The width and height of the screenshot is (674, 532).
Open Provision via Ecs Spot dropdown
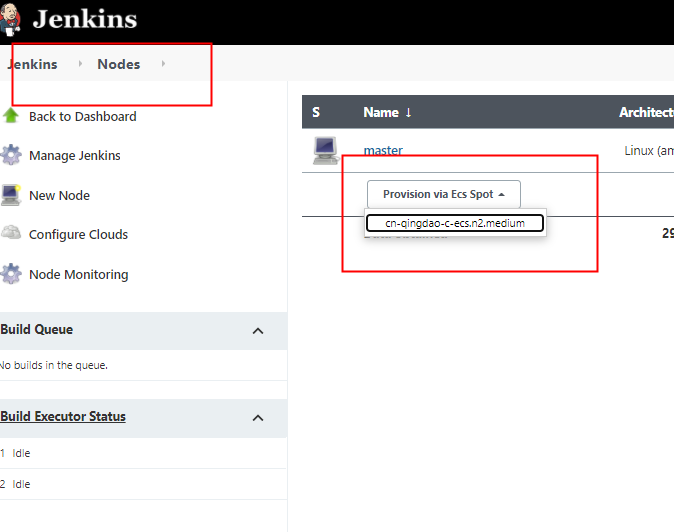(444, 194)
